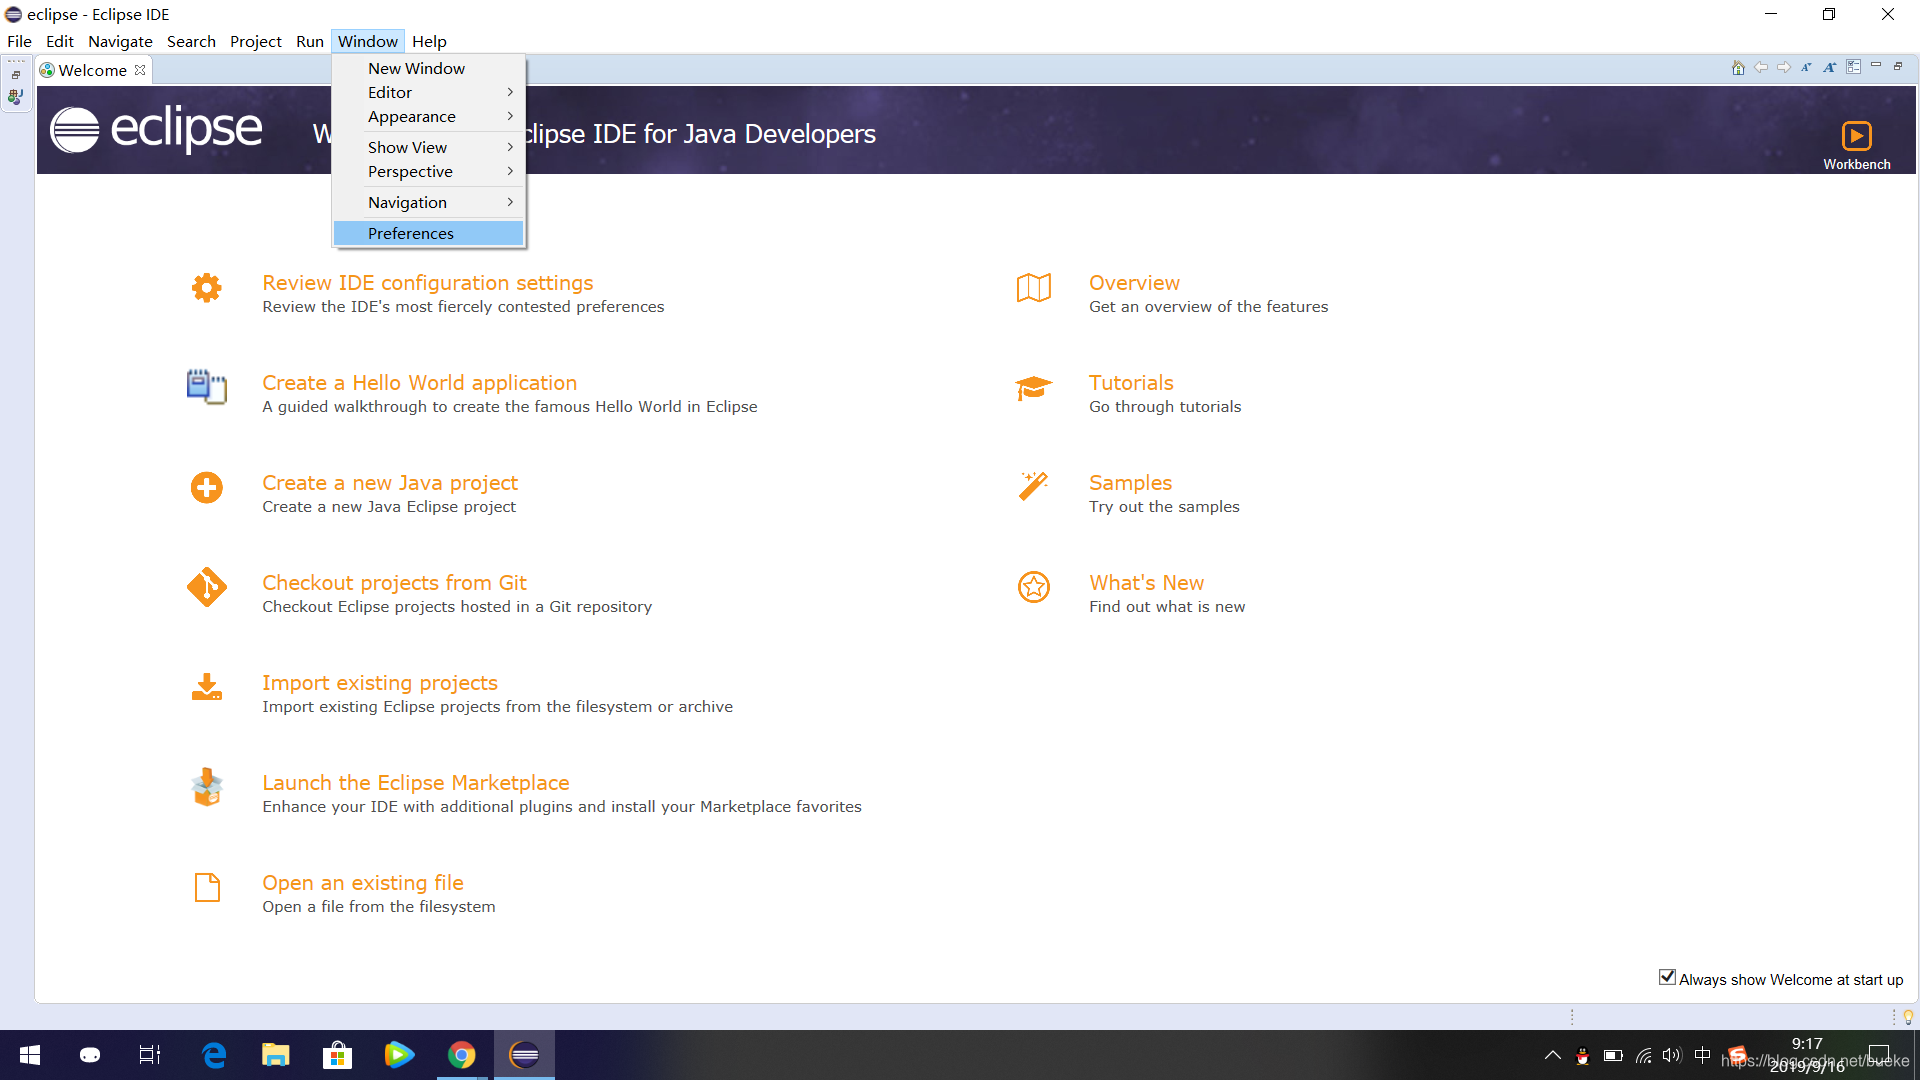Viewport: 1920px width, 1080px height.
Task: Click the Navigate Back arrow in Welcome toolbar
Action: [x=1761, y=68]
